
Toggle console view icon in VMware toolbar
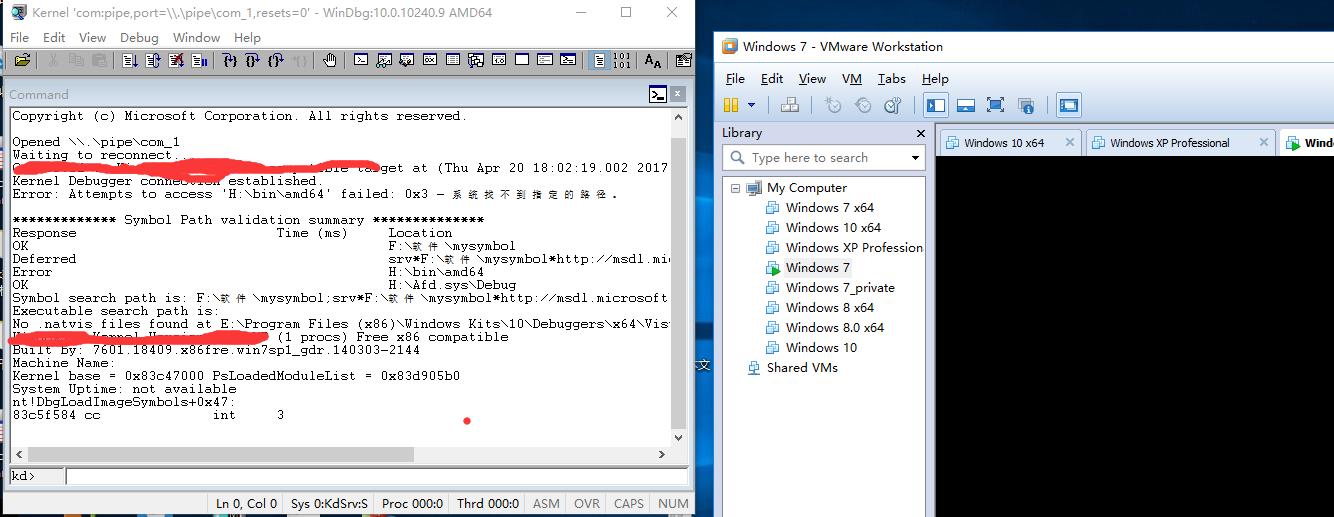pos(1069,105)
